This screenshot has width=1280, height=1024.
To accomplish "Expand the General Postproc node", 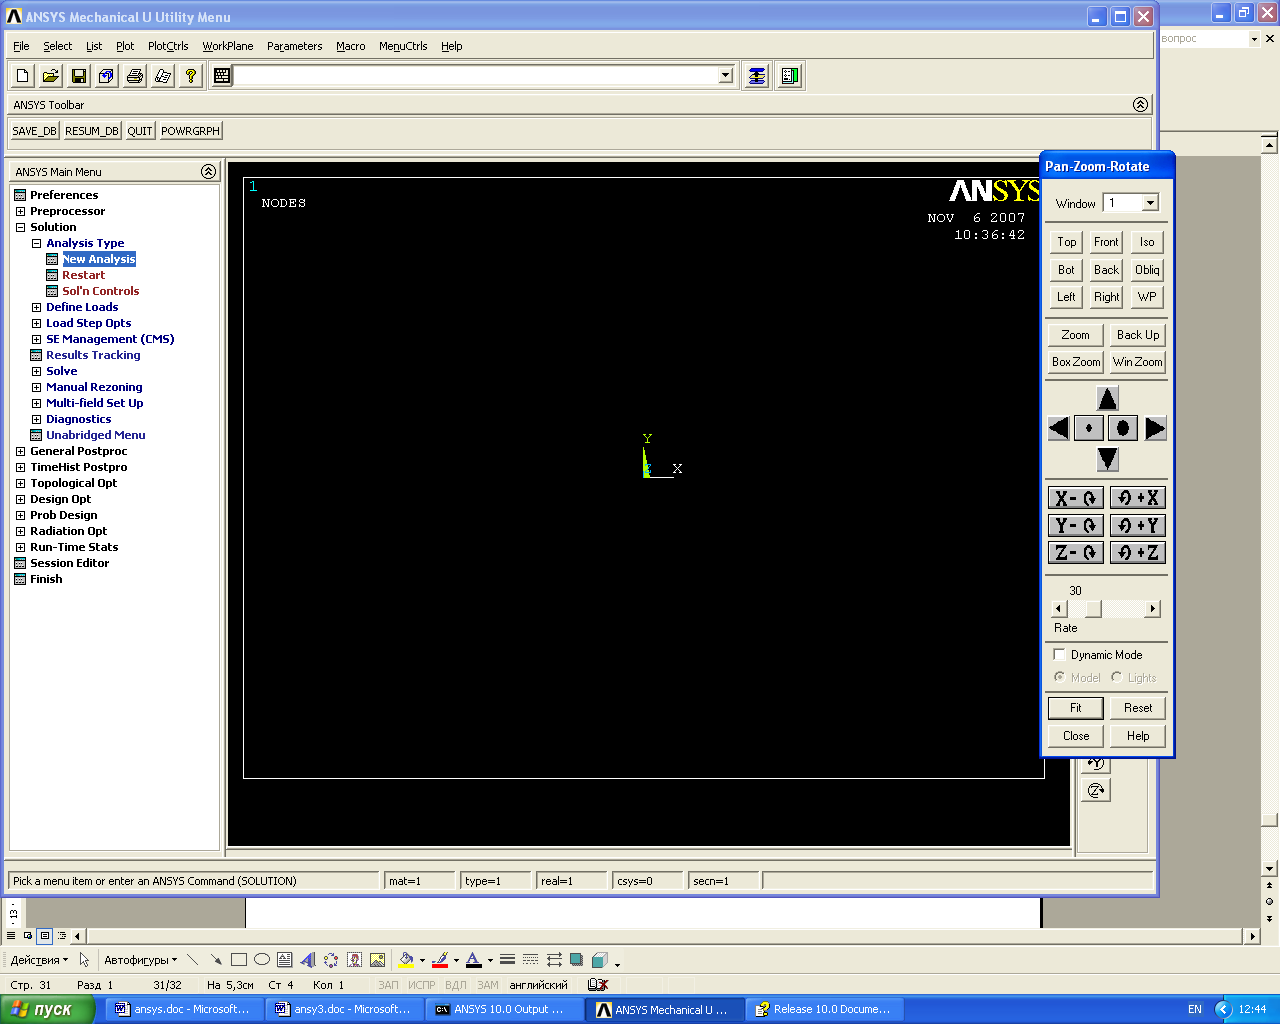I will point(20,451).
